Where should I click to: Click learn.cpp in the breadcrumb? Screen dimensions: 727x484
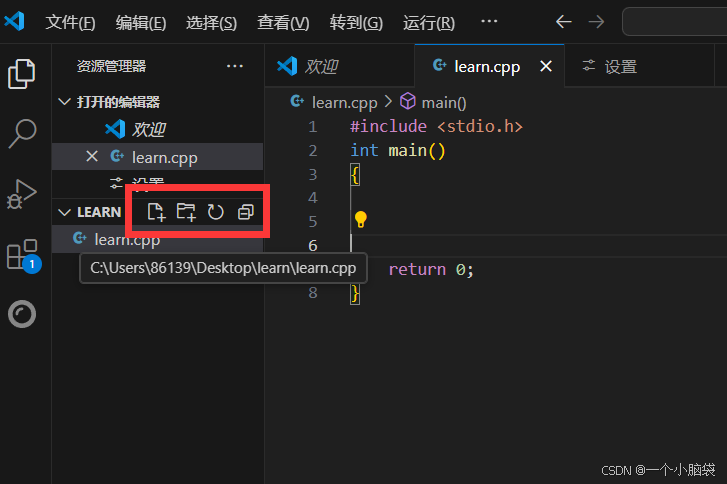(344, 102)
